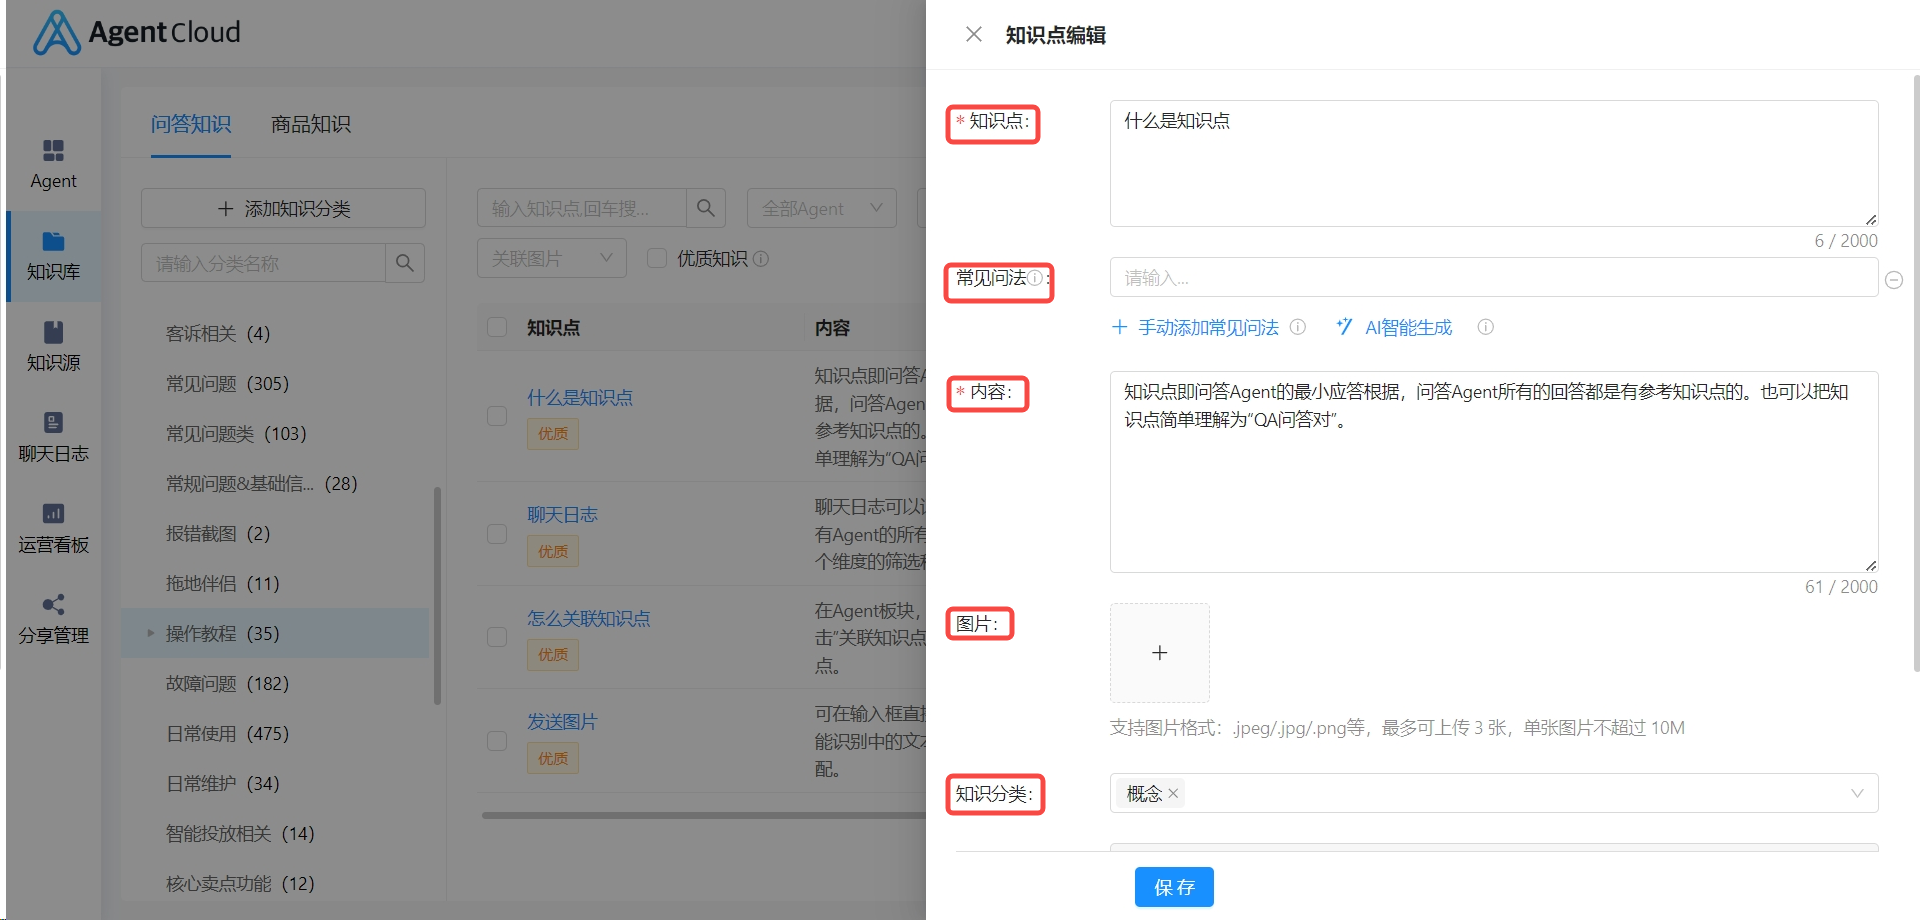Click the 输入知识点 search field
Viewport: 1920px width, 920px height.
pos(582,208)
